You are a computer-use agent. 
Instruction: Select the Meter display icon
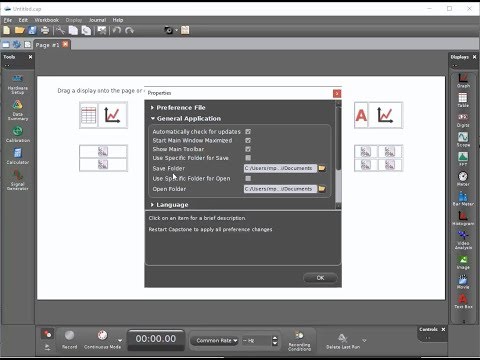click(x=463, y=179)
